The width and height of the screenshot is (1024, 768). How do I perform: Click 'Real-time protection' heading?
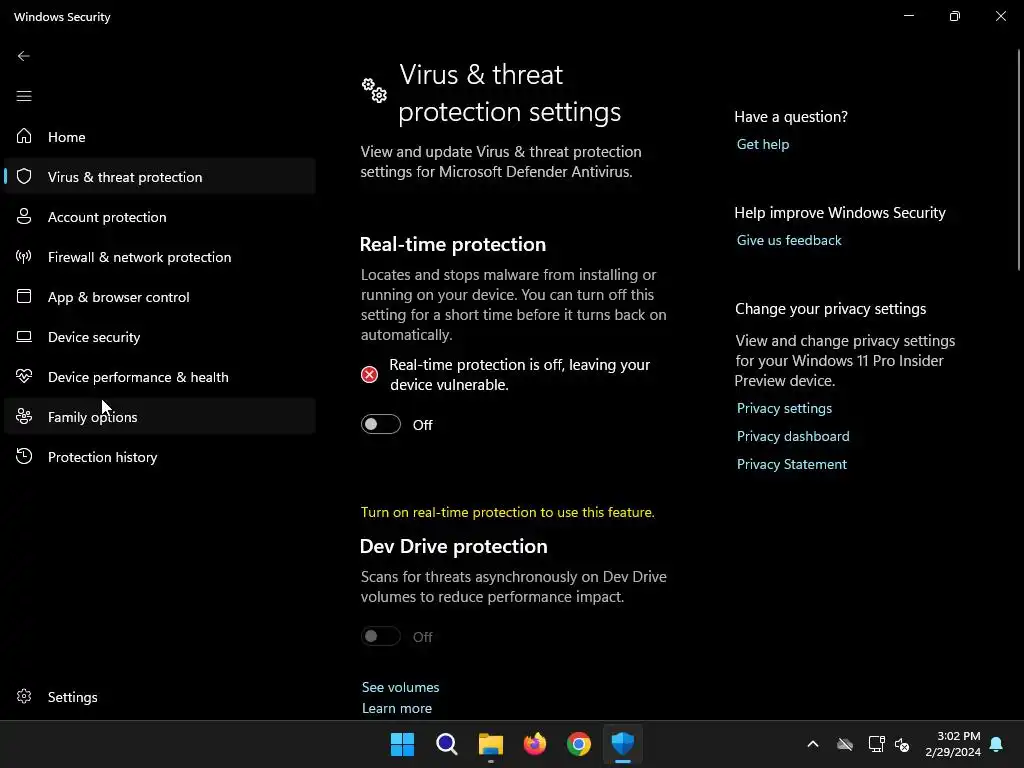coord(453,244)
